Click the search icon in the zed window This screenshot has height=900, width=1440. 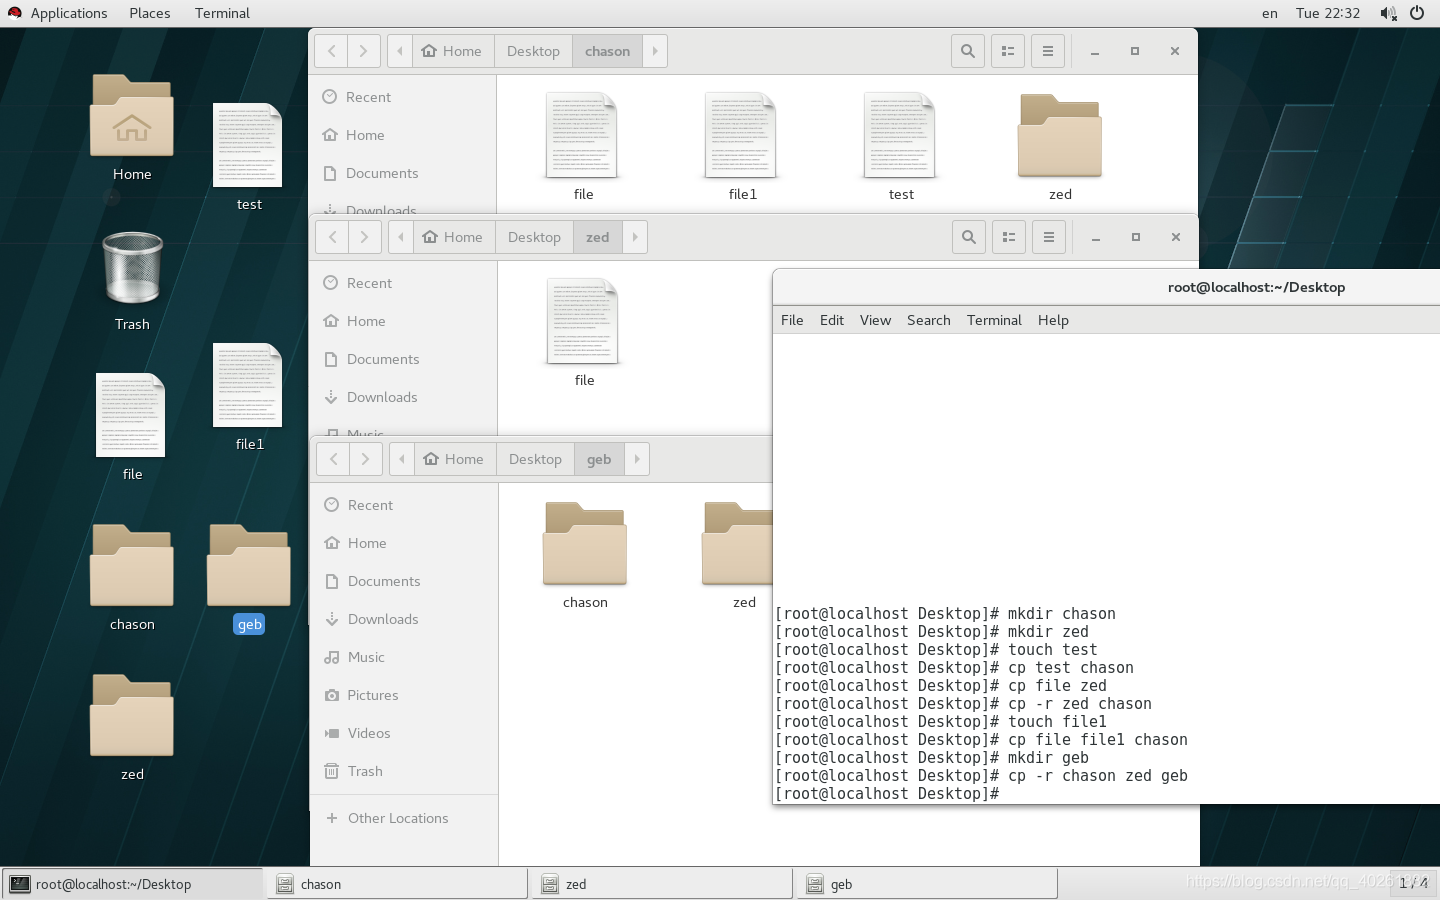968,237
